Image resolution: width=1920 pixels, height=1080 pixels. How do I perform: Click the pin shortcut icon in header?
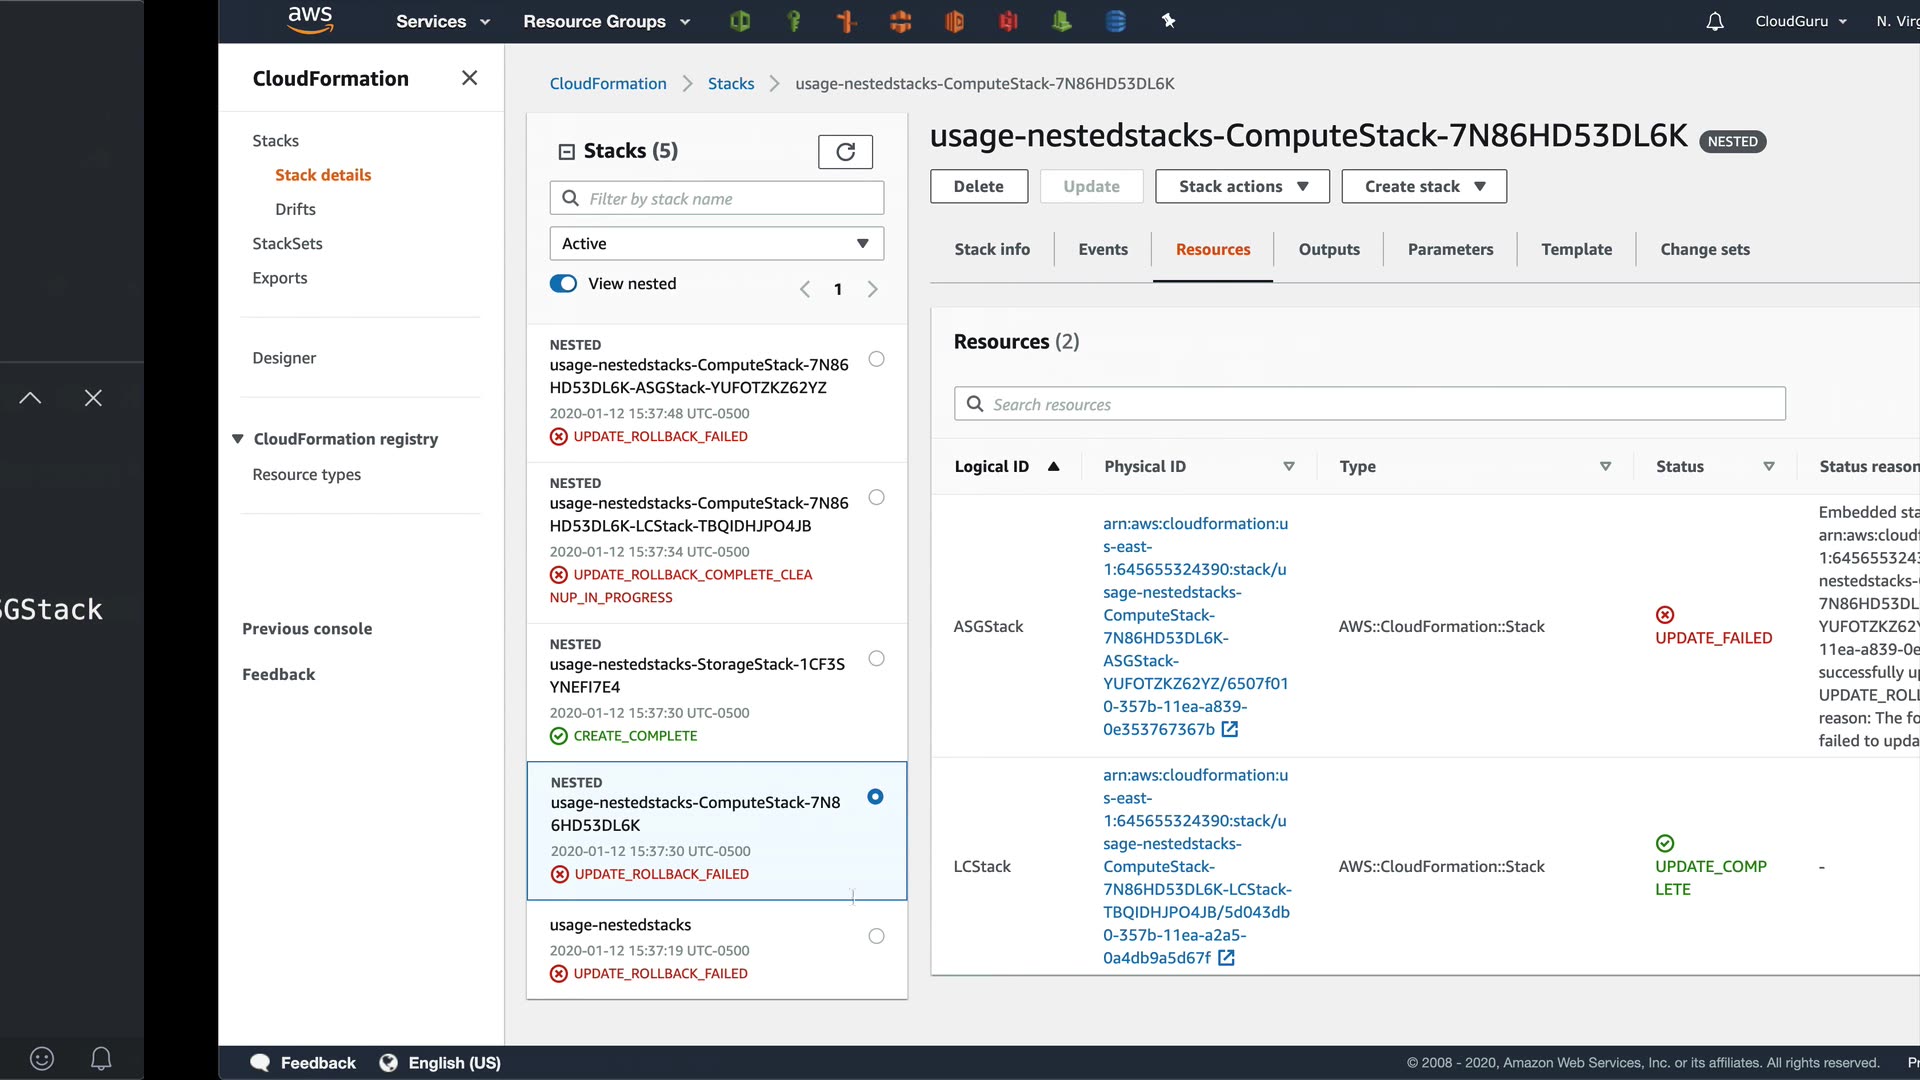point(1168,21)
